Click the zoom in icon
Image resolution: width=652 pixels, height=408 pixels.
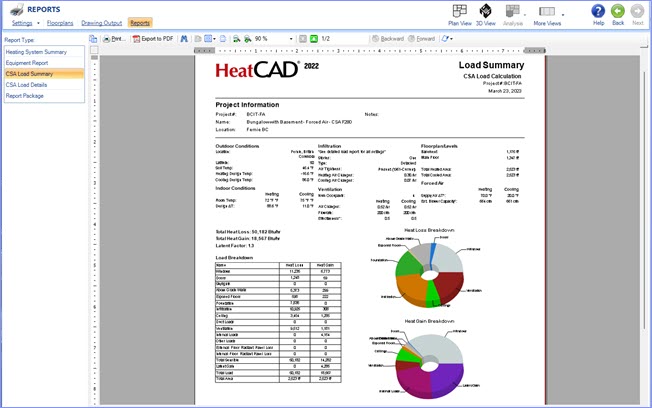[247, 39]
